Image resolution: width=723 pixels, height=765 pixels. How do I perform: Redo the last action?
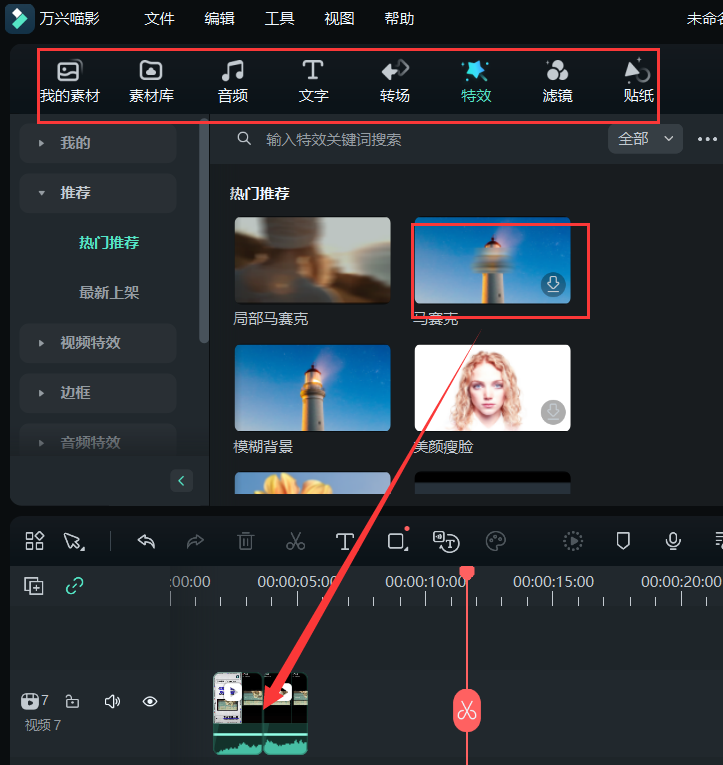(195, 541)
